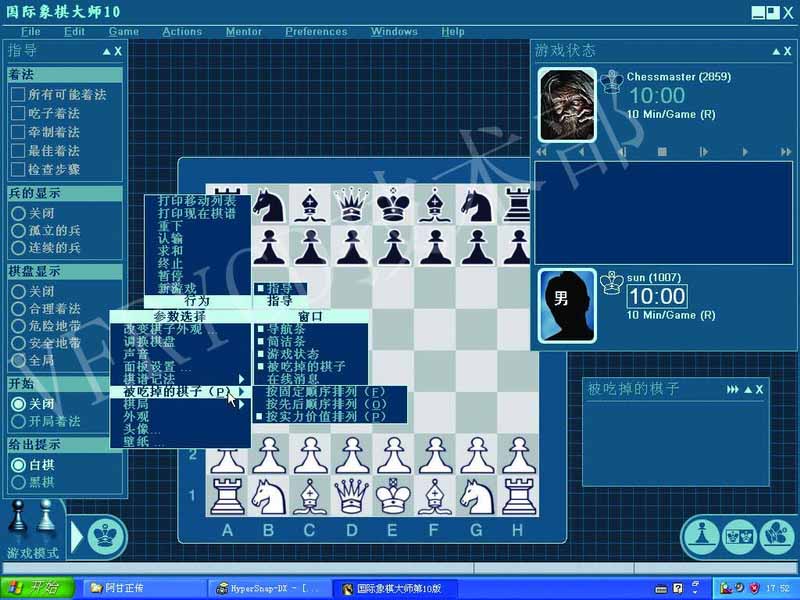Collapse the 被吃掉的棋子 panel with its triangle
Image resolution: width=800 pixels, height=600 pixels.
[748, 390]
